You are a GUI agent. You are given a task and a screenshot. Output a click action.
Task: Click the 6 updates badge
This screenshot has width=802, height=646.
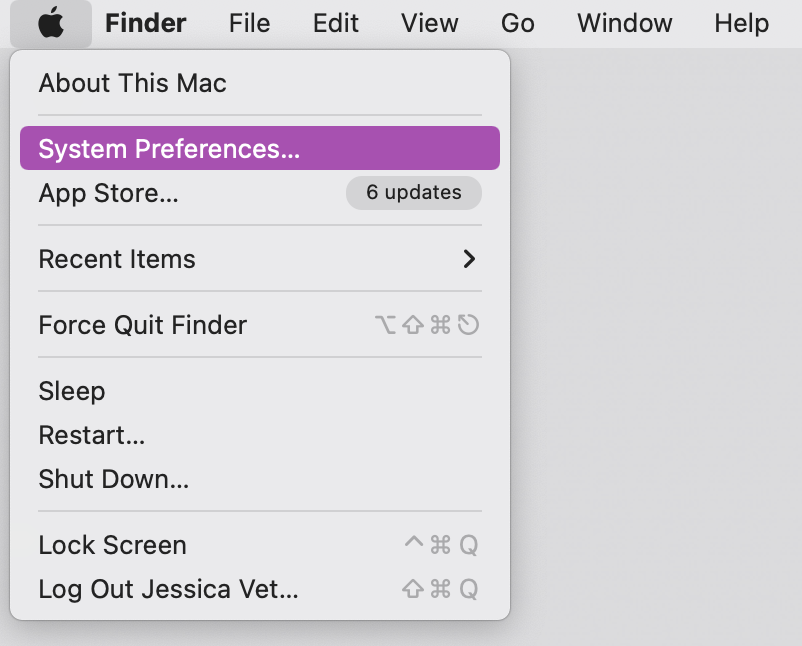[414, 193]
